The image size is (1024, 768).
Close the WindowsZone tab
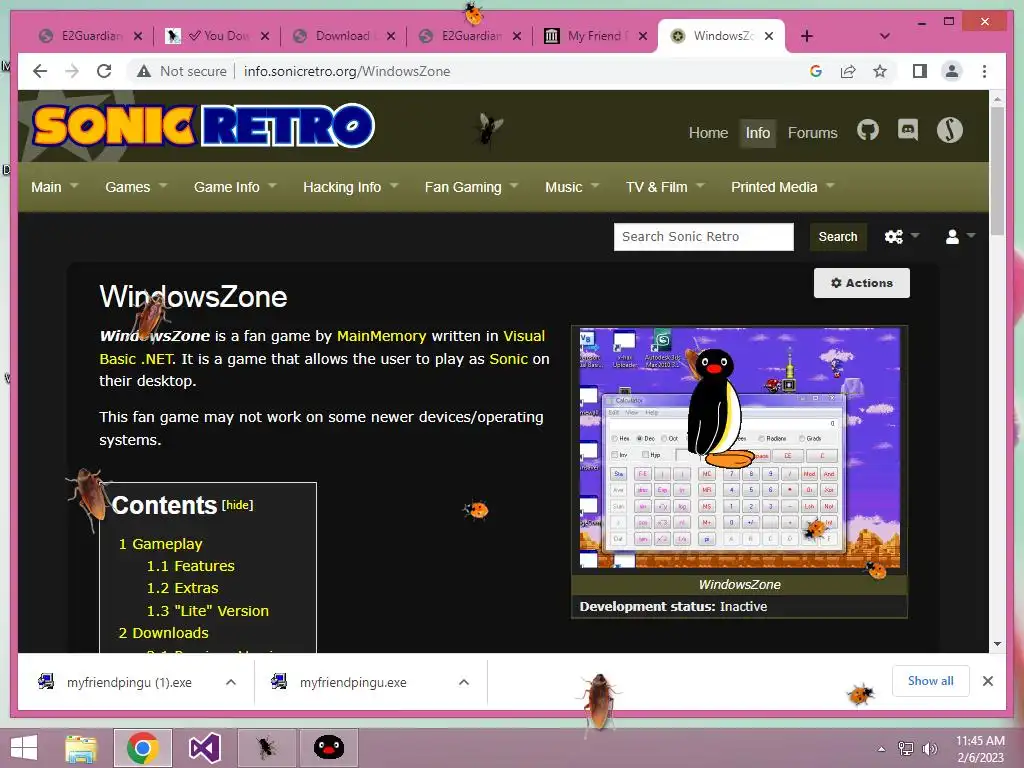coord(769,36)
